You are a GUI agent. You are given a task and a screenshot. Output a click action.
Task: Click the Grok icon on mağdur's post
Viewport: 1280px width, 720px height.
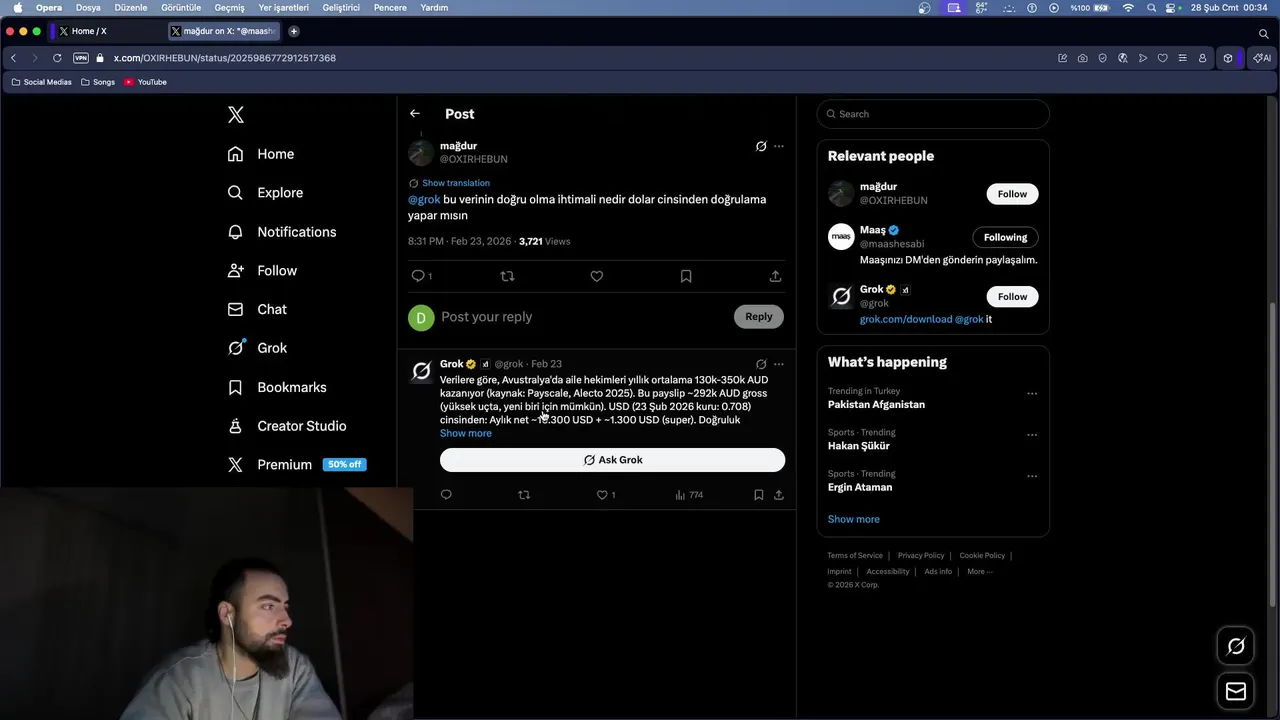pyautogui.click(x=761, y=146)
